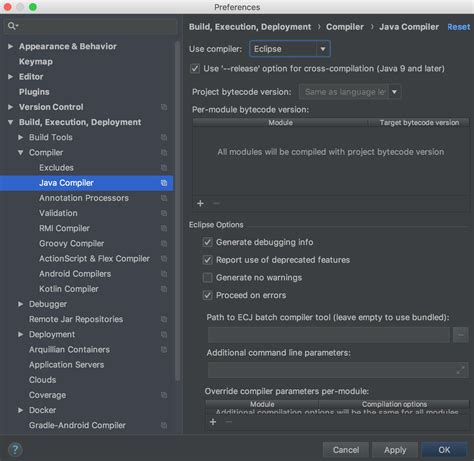This screenshot has width=474, height=461.
Task: Click the Compilation options column header
Action: point(394,404)
